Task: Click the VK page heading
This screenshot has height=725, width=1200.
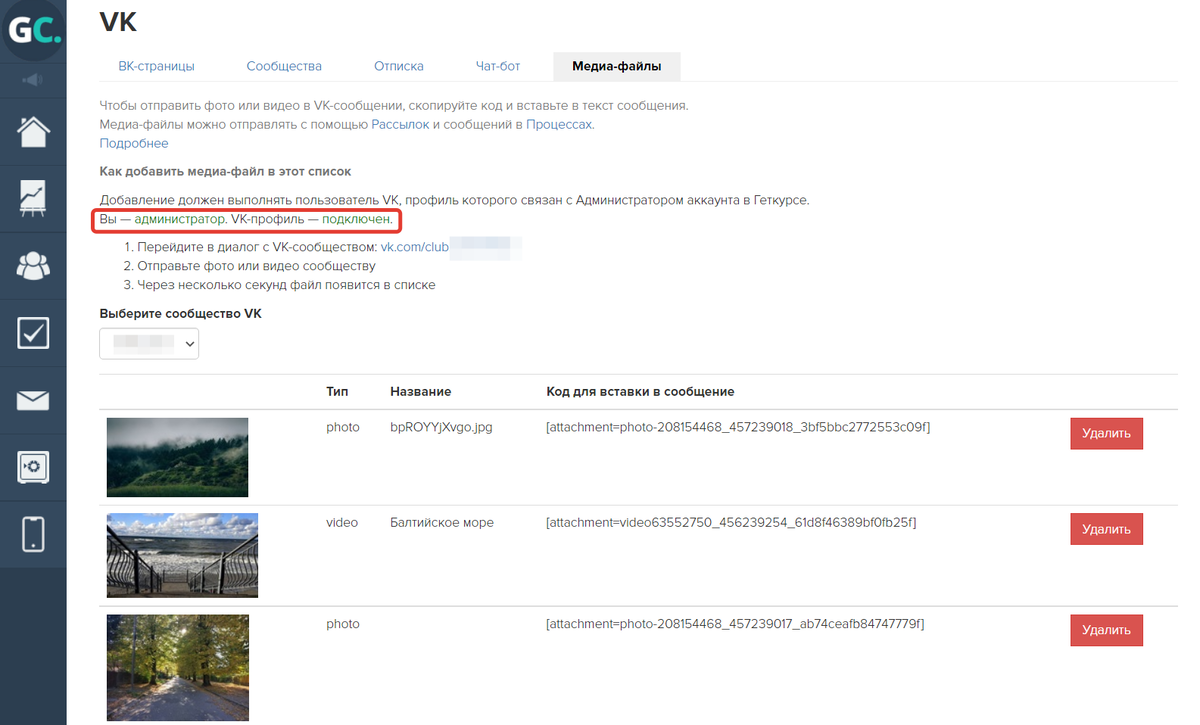Action: tap(118, 22)
